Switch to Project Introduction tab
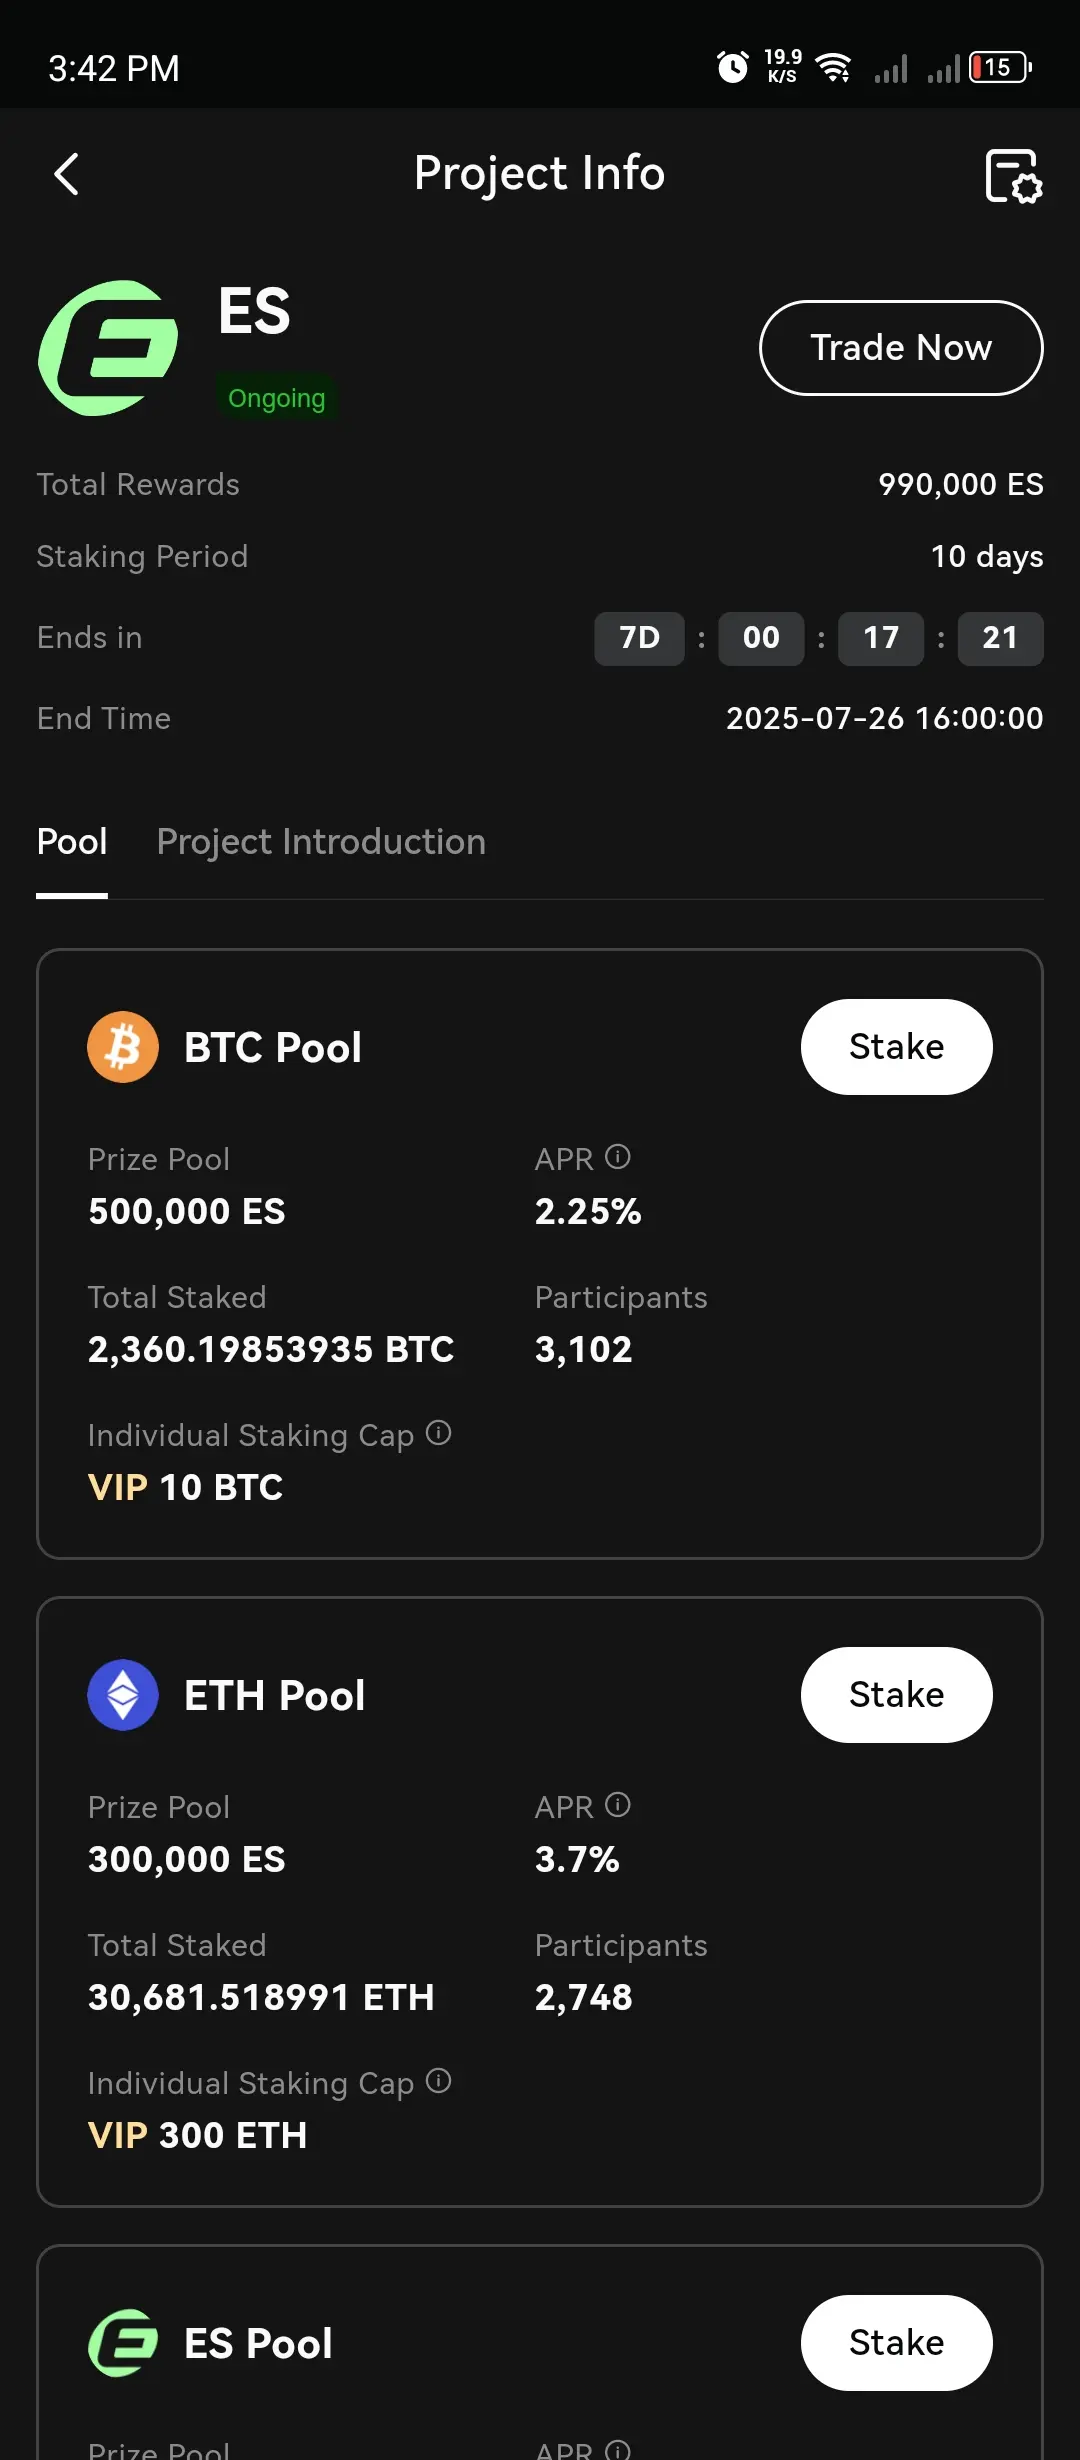The height and width of the screenshot is (2460, 1080). point(321,842)
